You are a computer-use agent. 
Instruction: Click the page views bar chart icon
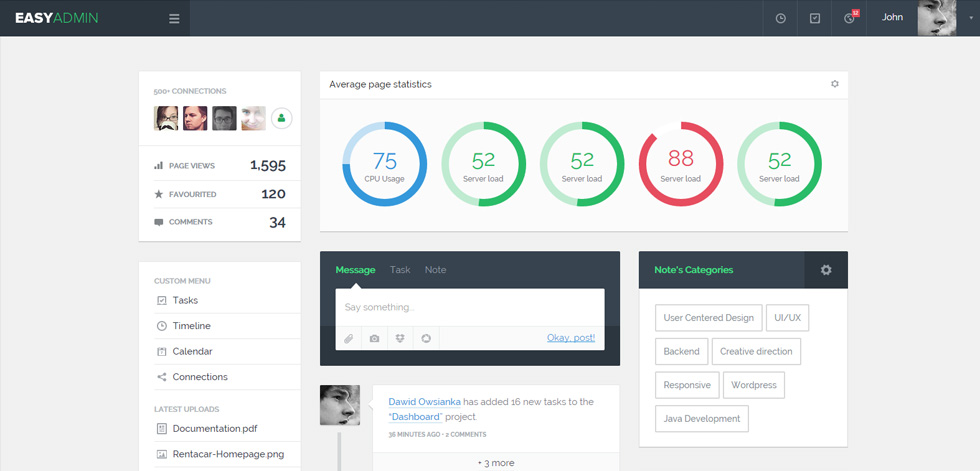pos(159,166)
